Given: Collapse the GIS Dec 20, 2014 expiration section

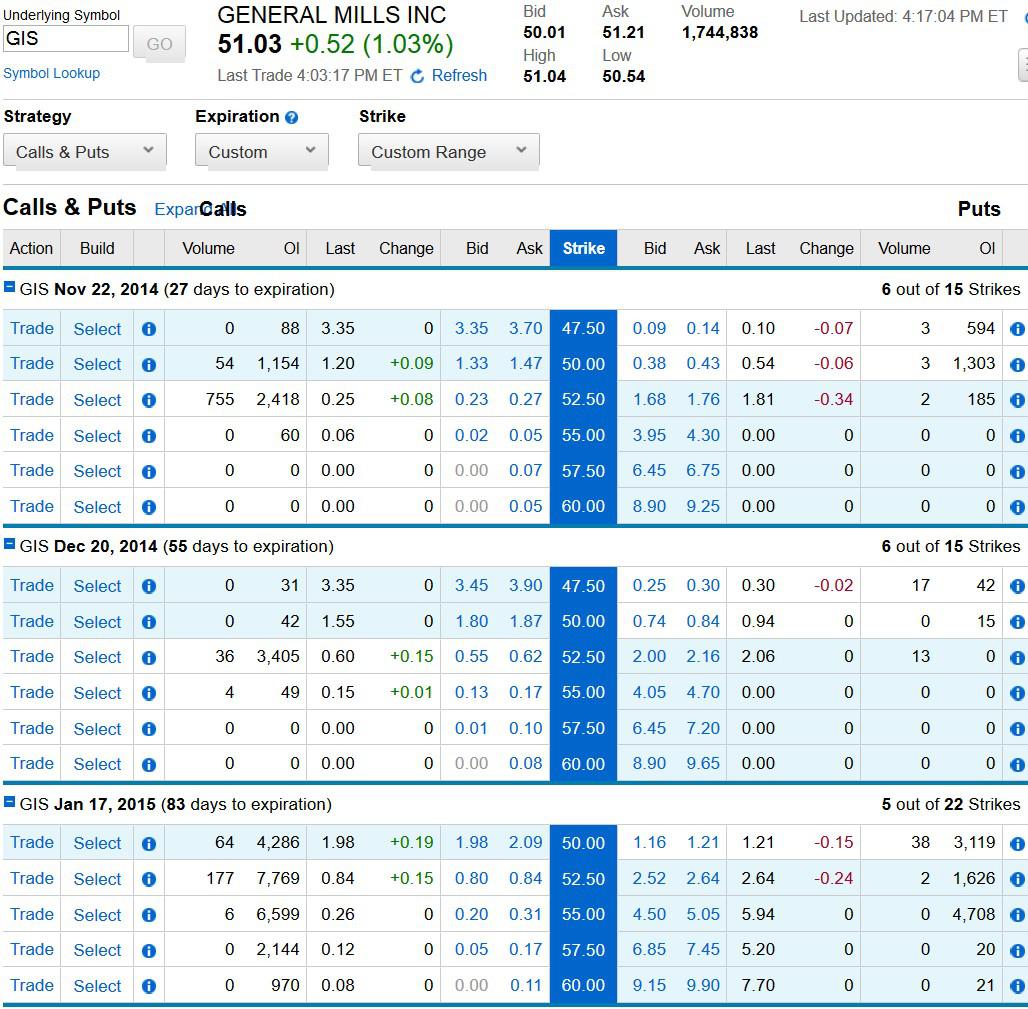Looking at the screenshot, I should (11, 547).
